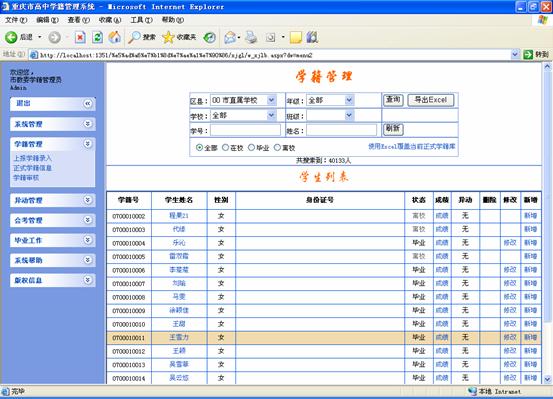Select the 离校 radio button
This screenshot has width=553, height=399.
click(x=277, y=148)
